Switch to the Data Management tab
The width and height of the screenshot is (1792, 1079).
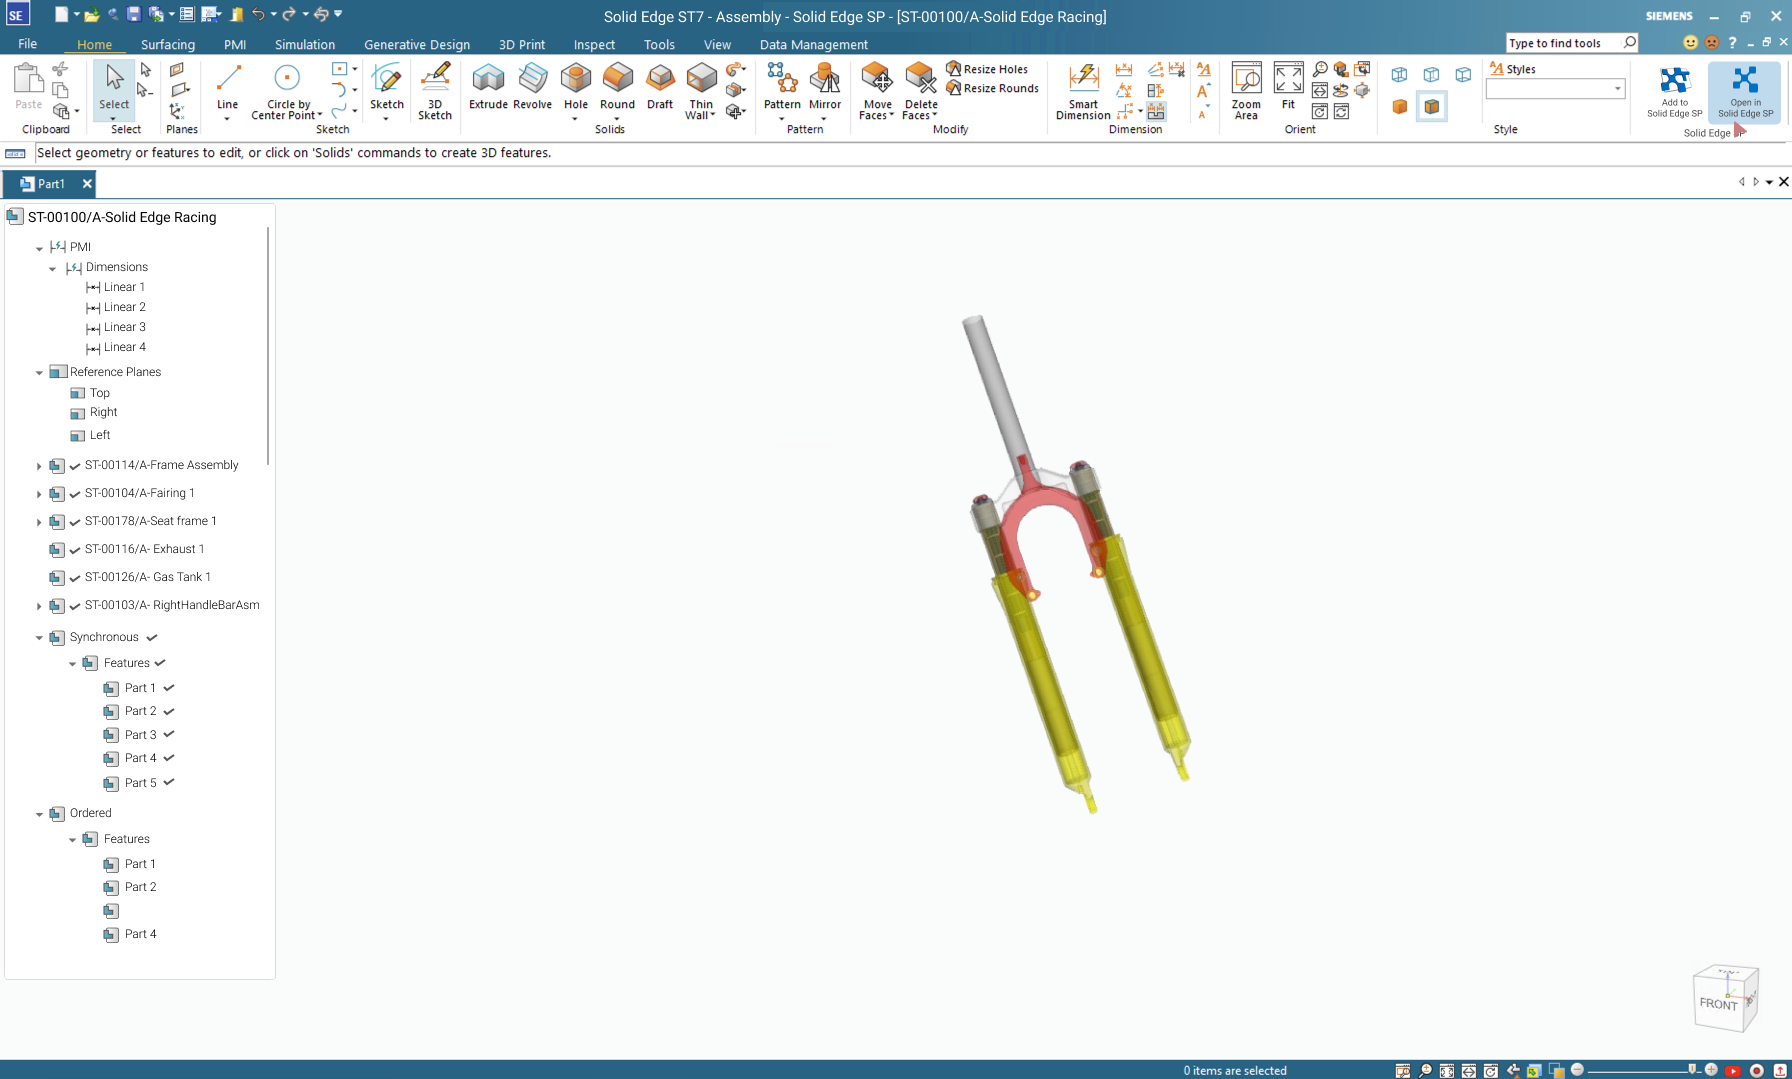[x=814, y=44]
